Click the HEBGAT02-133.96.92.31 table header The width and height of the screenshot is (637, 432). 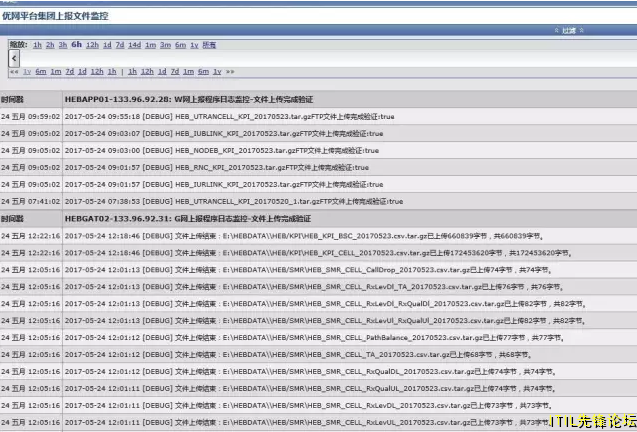[188, 219]
